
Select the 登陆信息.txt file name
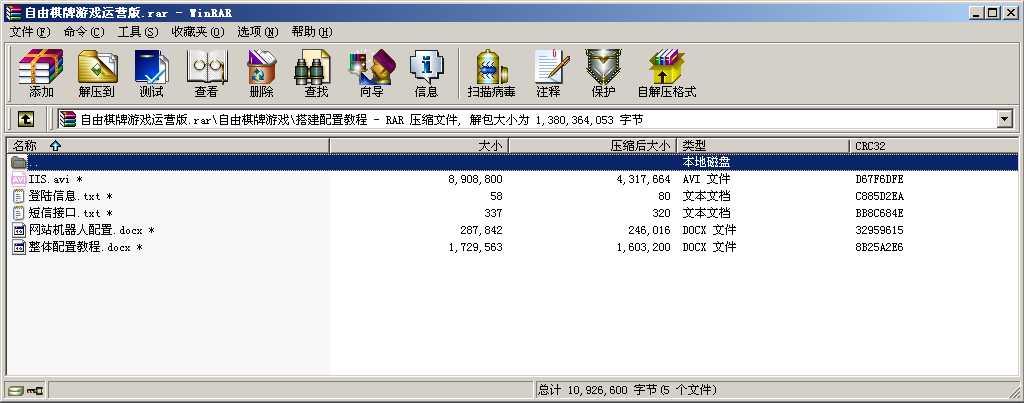[x=71, y=196]
